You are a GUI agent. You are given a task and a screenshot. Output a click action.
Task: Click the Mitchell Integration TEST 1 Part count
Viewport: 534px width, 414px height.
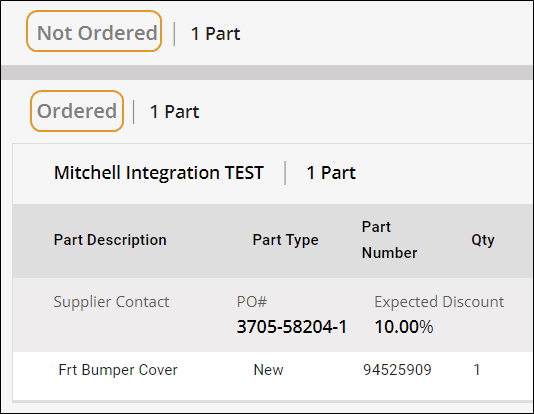point(331,173)
